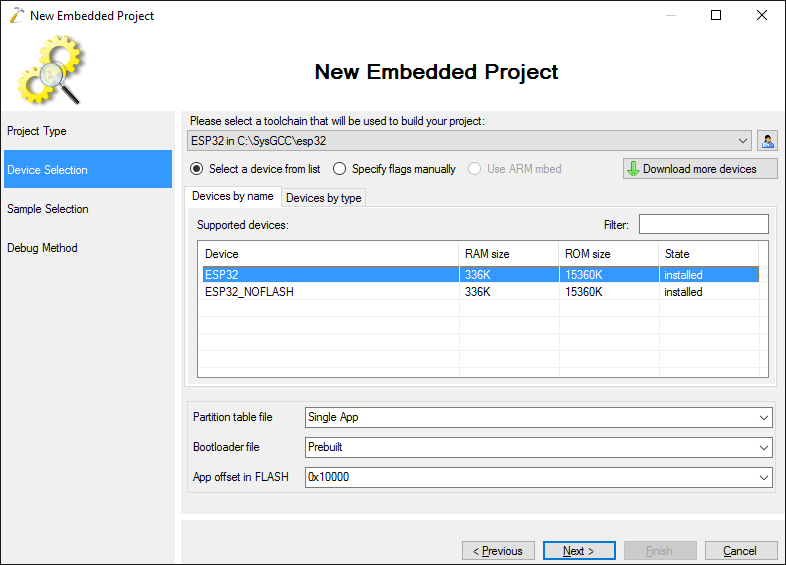Open the Debug Method wizard page
Viewport: 786px width, 565px height.
point(42,248)
